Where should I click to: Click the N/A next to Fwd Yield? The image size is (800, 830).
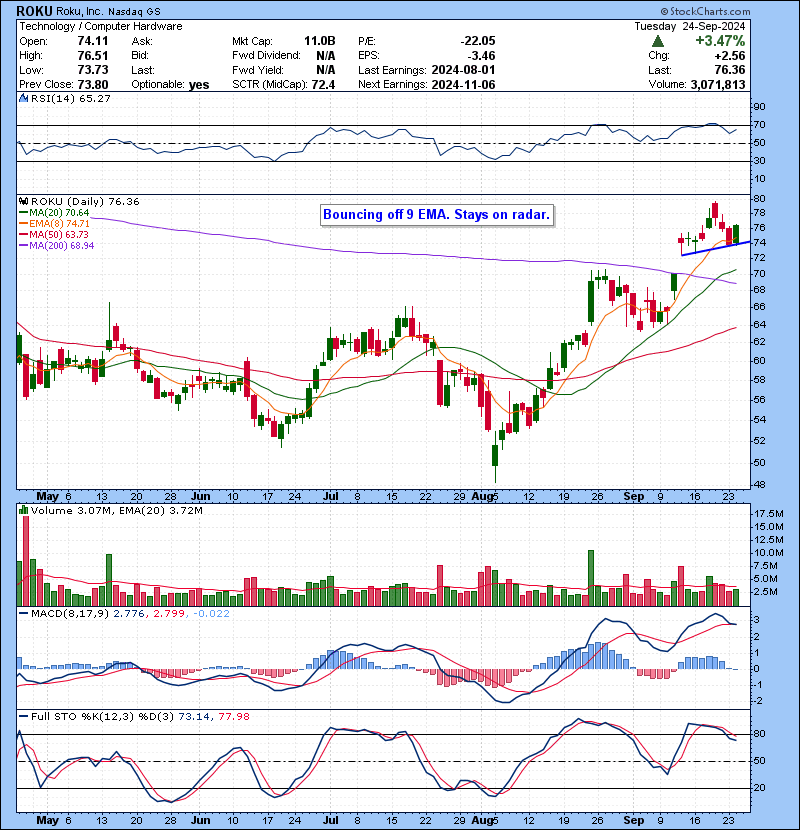[x=326, y=70]
